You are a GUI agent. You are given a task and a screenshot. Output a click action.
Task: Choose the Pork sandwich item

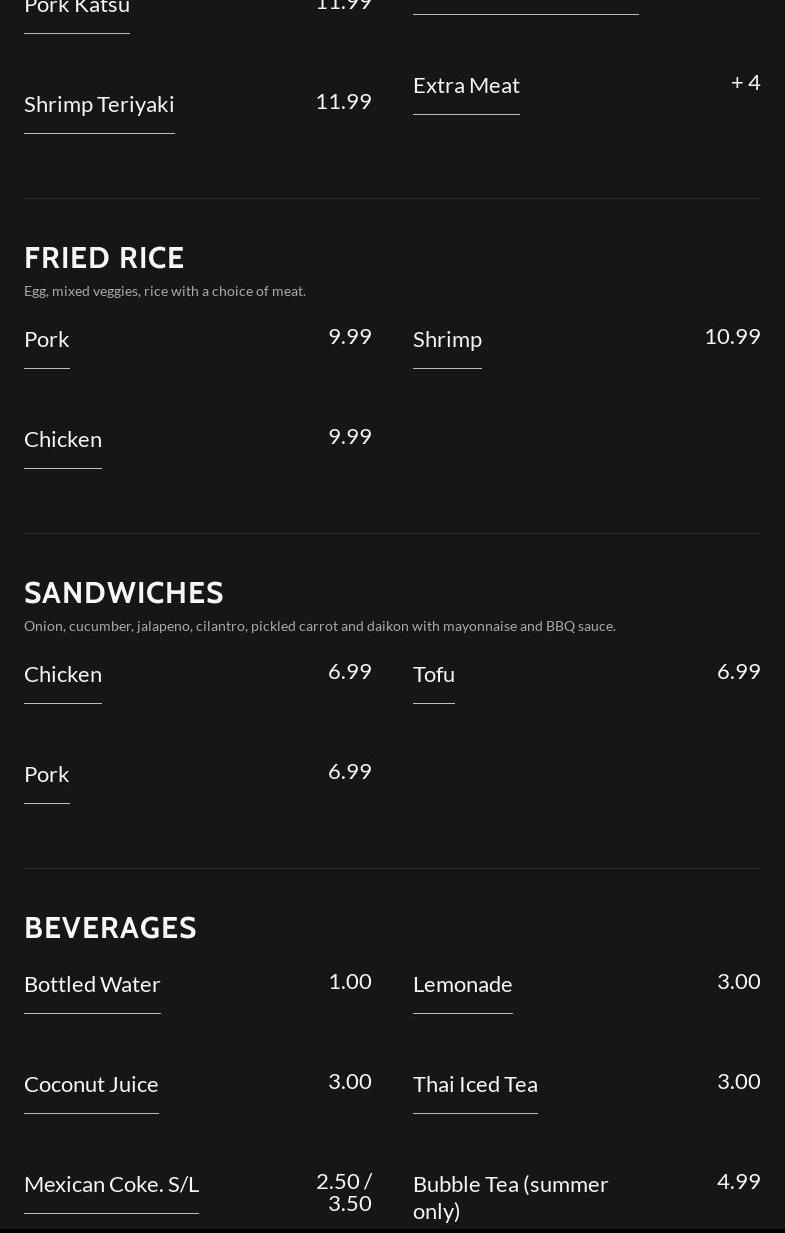(47, 774)
